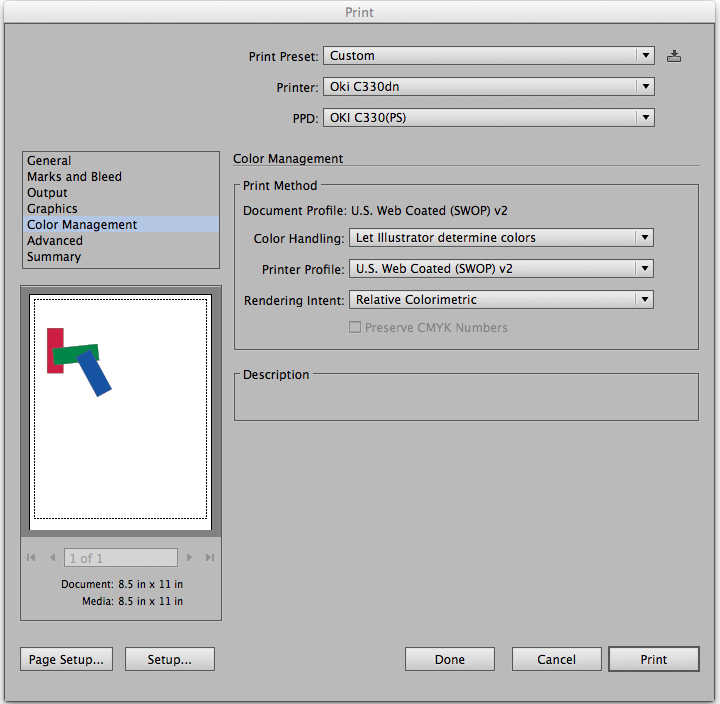Viewport: 720px width, 704px height.
Task: Go to next page arrow
Action: point(189,558)
